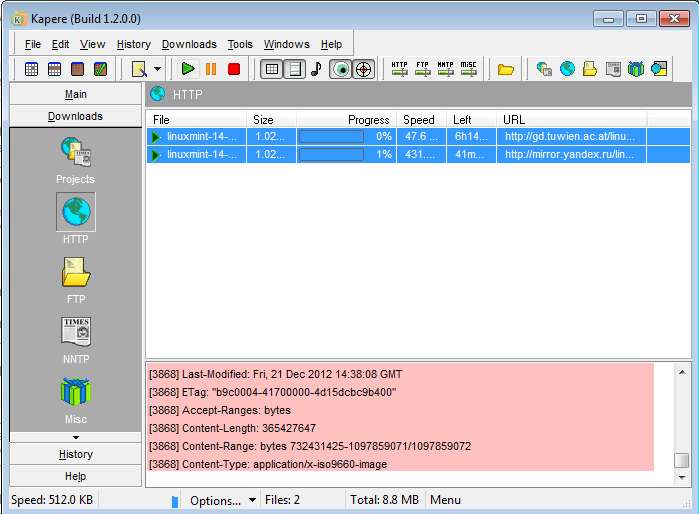Click the FTP folder toolbar icon
Image resolution: width=699 pixels, height=514 pixels.
[x=590, y=69]
